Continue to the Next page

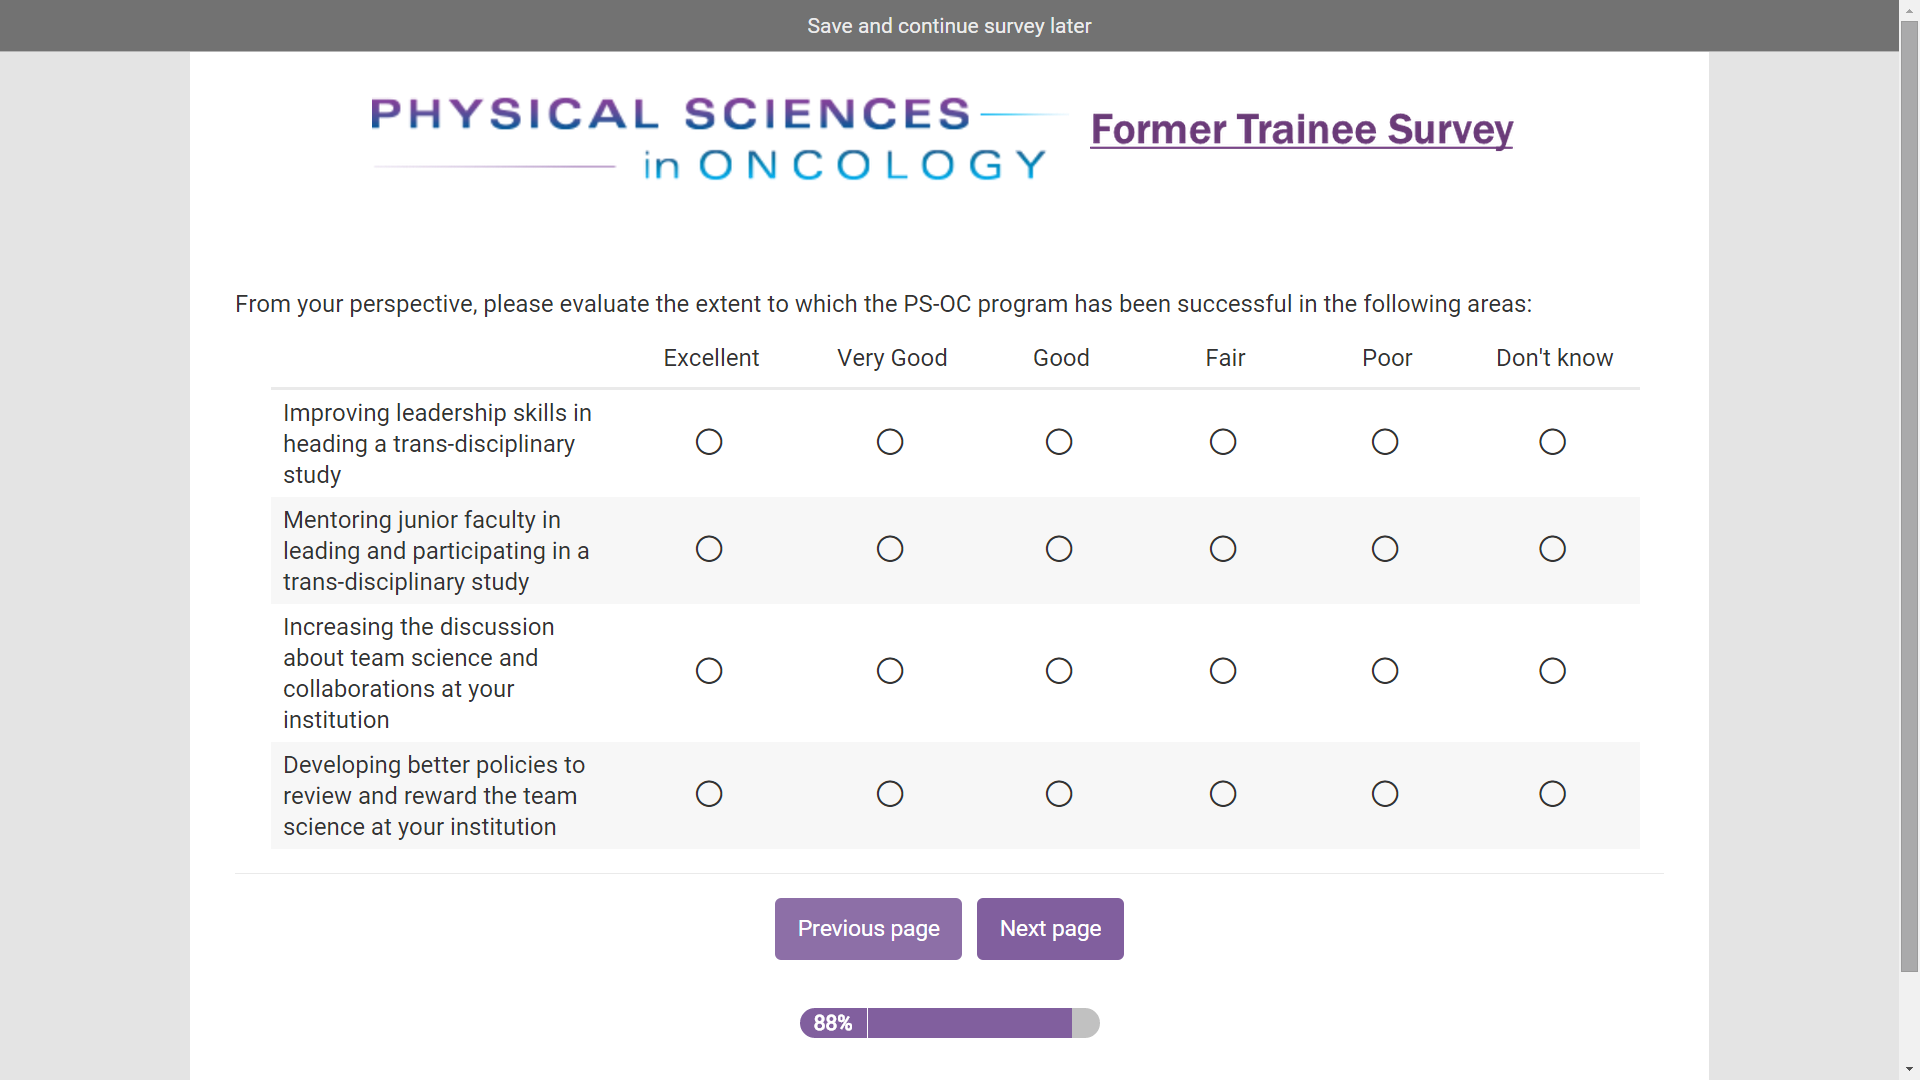(1050, 929)
